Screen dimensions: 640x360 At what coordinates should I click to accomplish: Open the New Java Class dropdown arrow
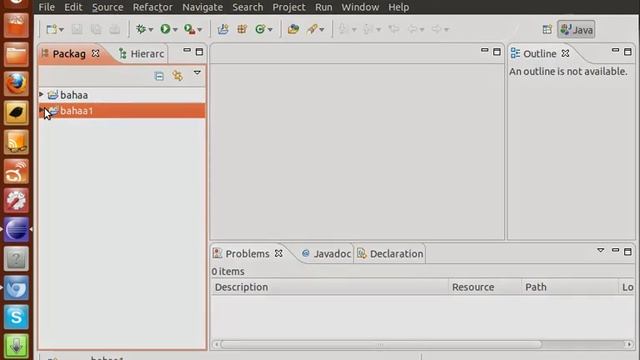(270, 30)
